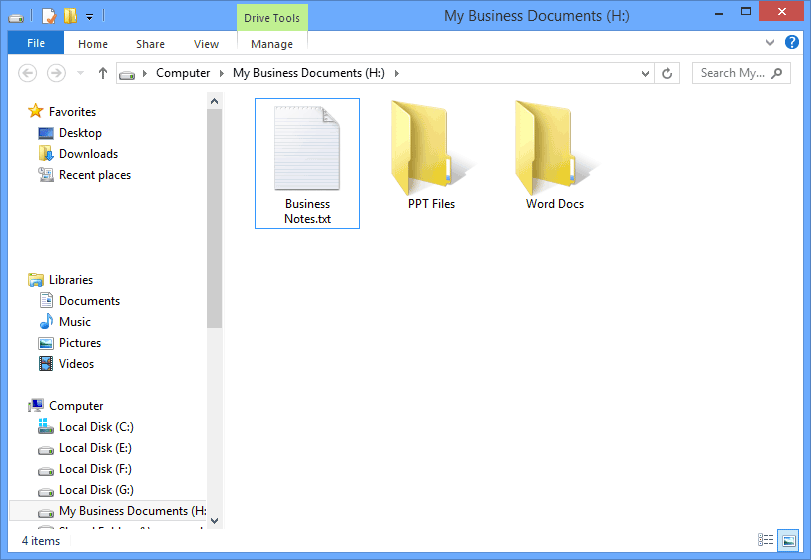Screen dimensions: 811x560
Task: Click navigation pane scroll down arrow
Action: pyautogui.click(x=215, y=521)
